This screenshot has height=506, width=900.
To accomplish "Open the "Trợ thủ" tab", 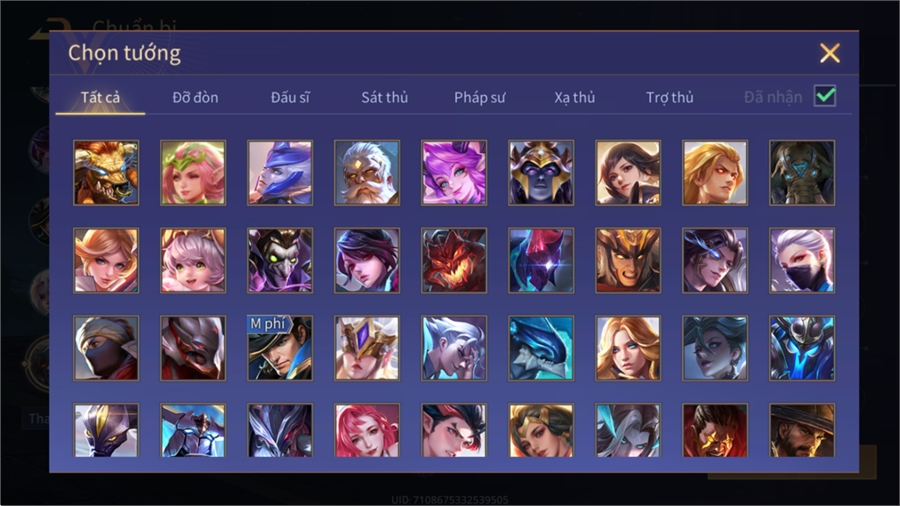I will click(x=670, y=98).
